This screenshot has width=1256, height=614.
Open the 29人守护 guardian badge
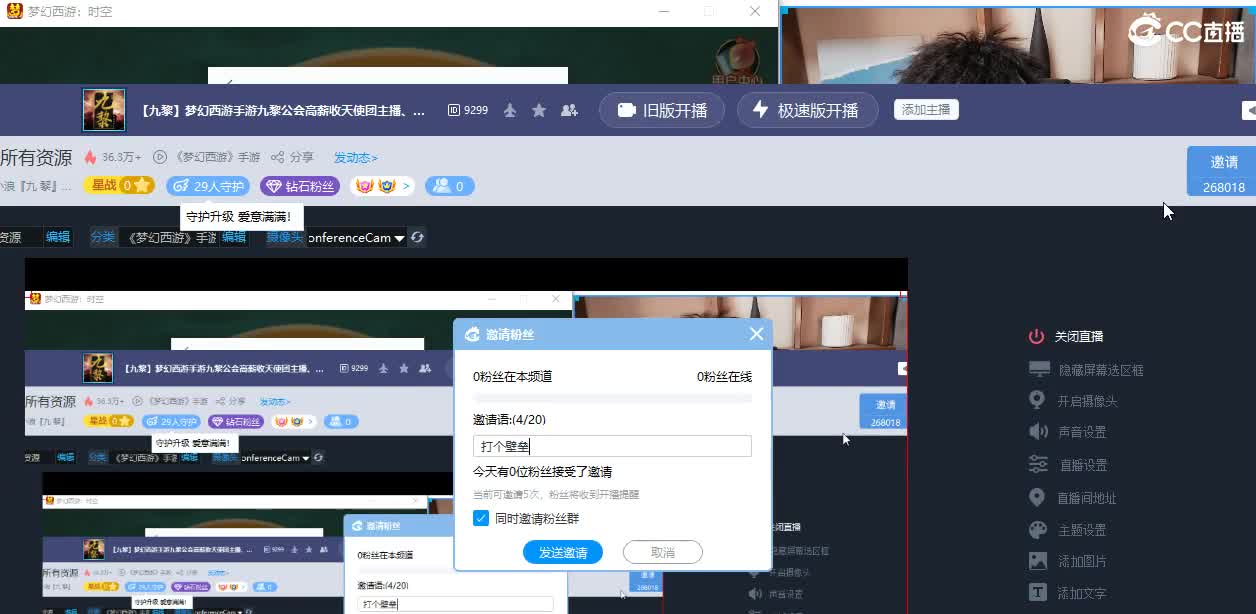point(207,186)
